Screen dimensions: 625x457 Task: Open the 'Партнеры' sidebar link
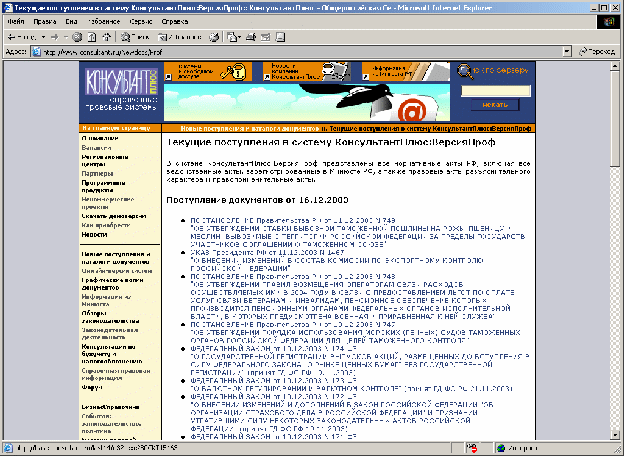(98, 174)
